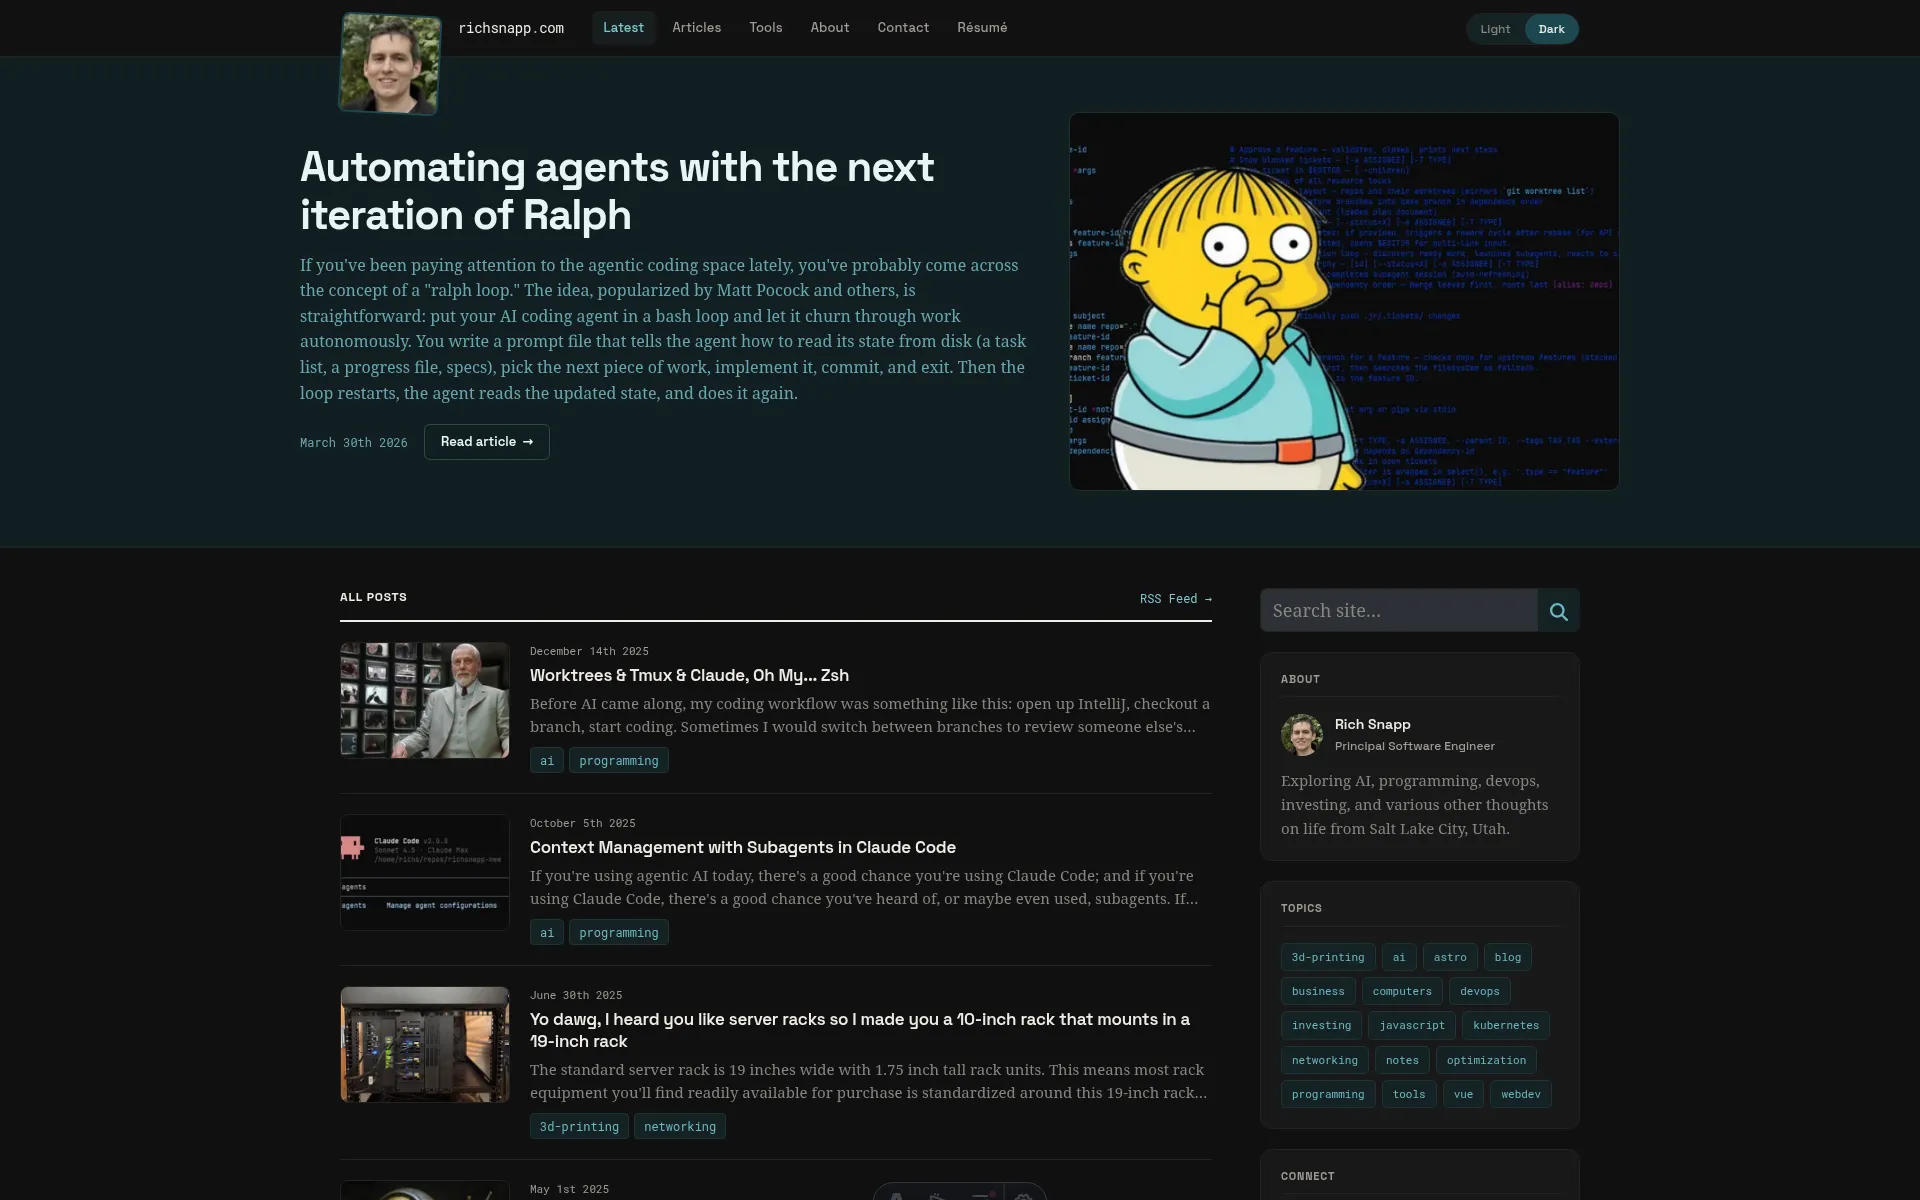Screen dimensions: 1920x1200
Task: Switch to the Latest tab
Action: [623, 27]
